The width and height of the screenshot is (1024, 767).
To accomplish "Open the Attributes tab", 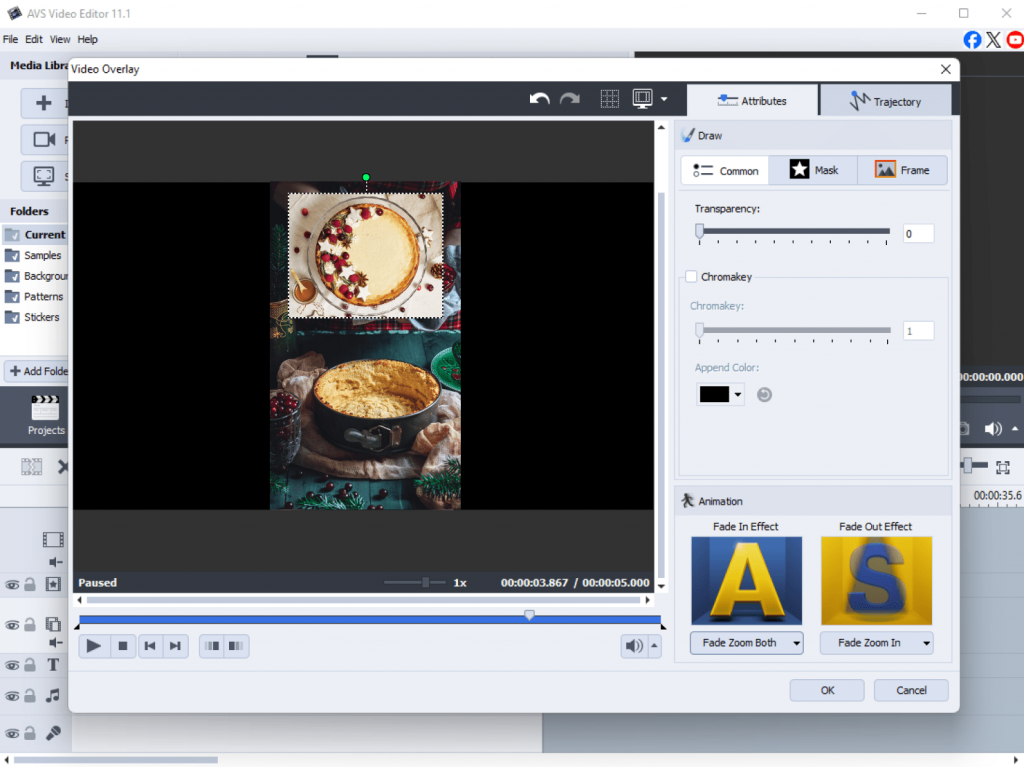I will pos(752,101).
